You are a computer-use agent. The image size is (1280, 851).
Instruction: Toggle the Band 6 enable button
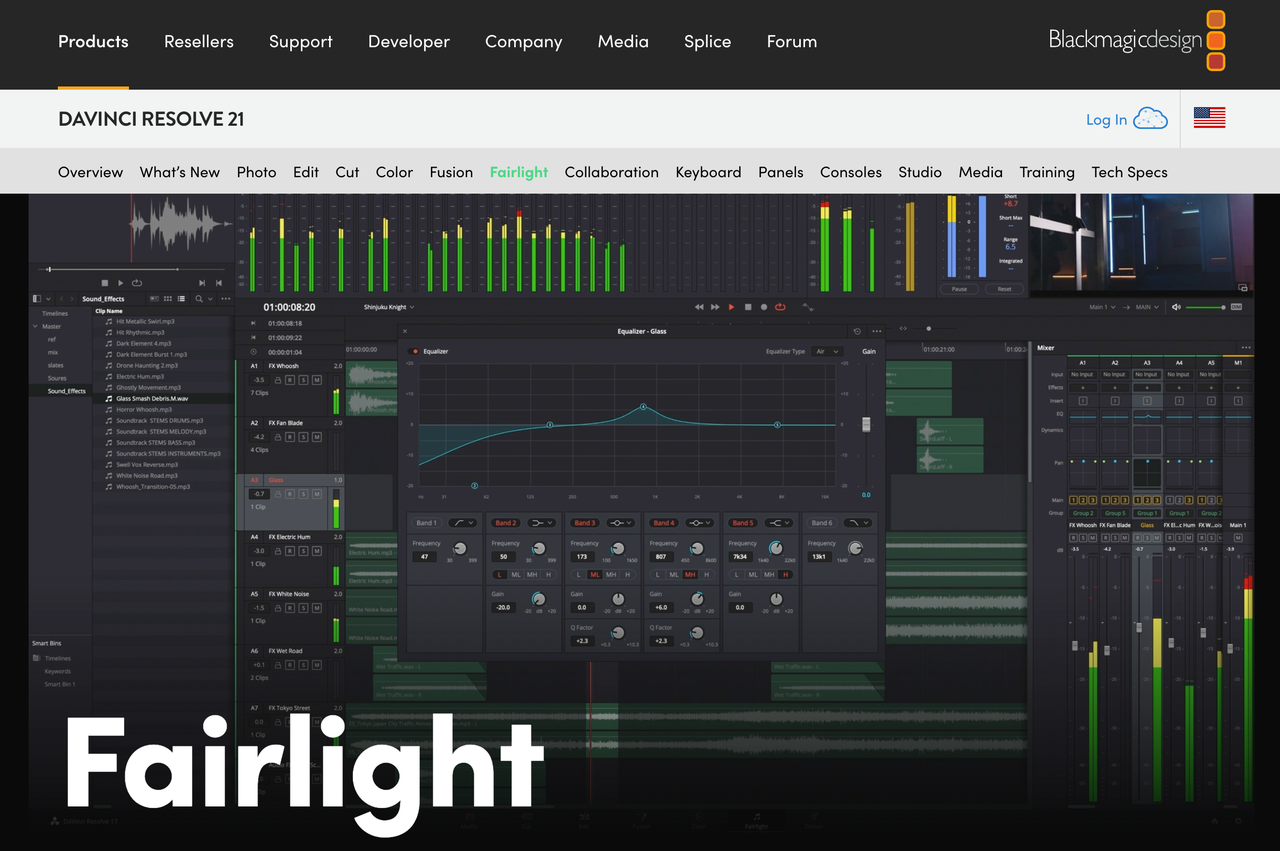821,522
